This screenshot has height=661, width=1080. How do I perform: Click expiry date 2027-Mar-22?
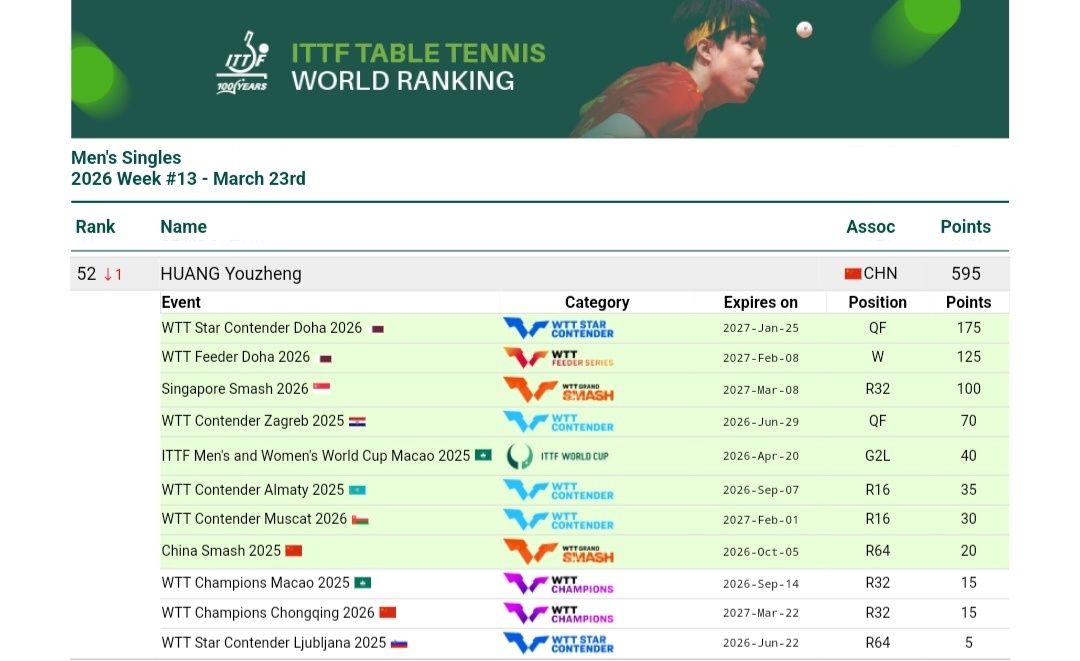[x=760, y=613]
